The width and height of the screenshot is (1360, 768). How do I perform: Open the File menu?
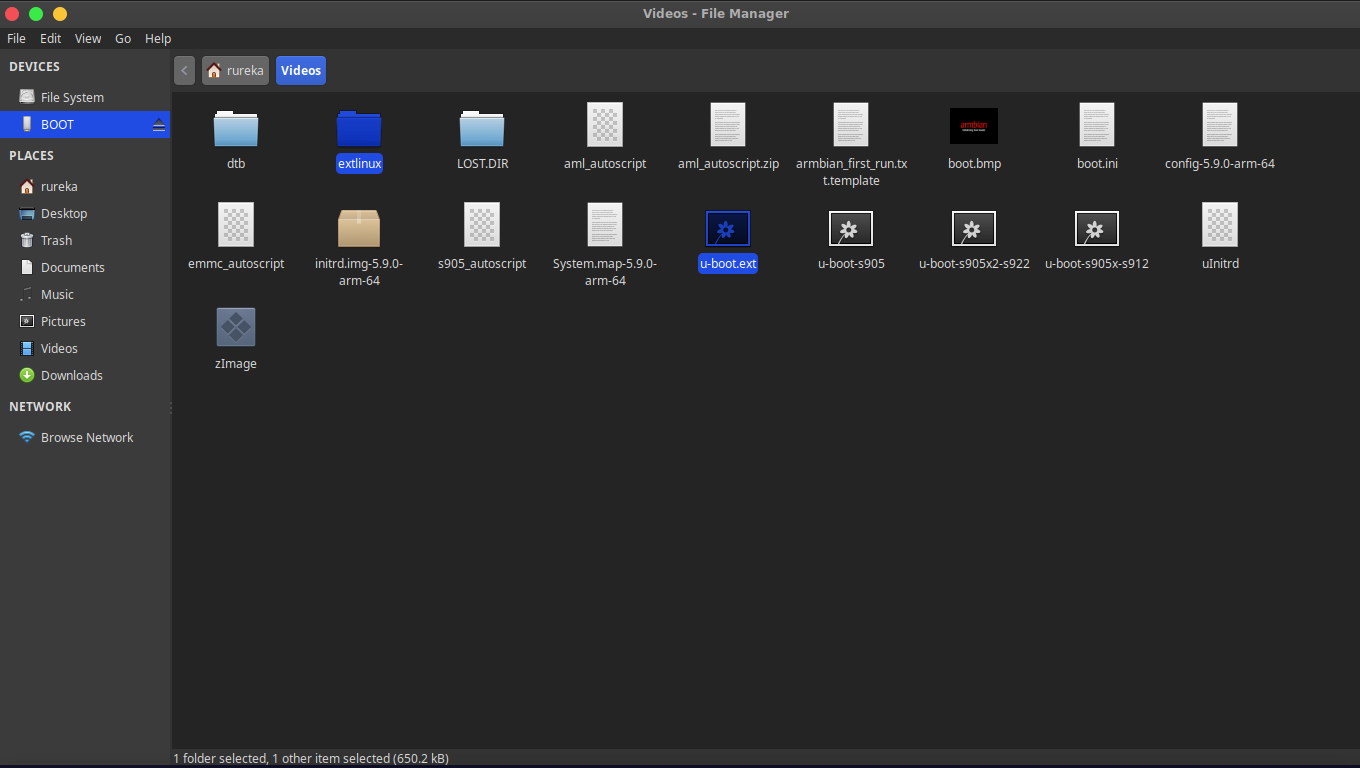[17, 38]
